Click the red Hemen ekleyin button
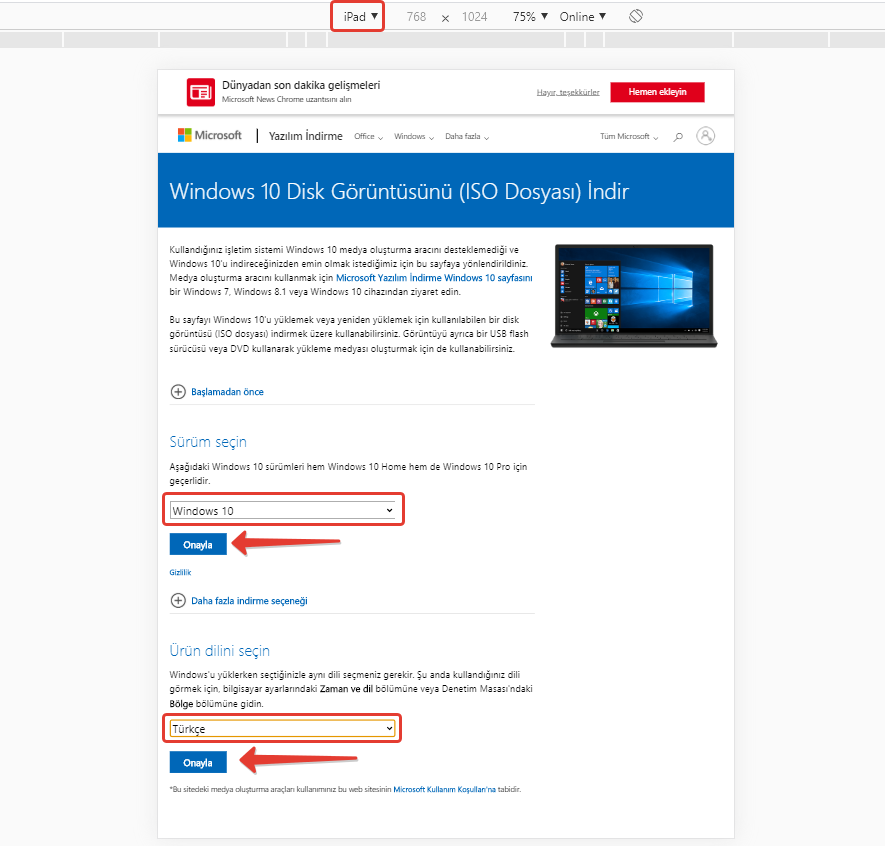 coord(657,92)
